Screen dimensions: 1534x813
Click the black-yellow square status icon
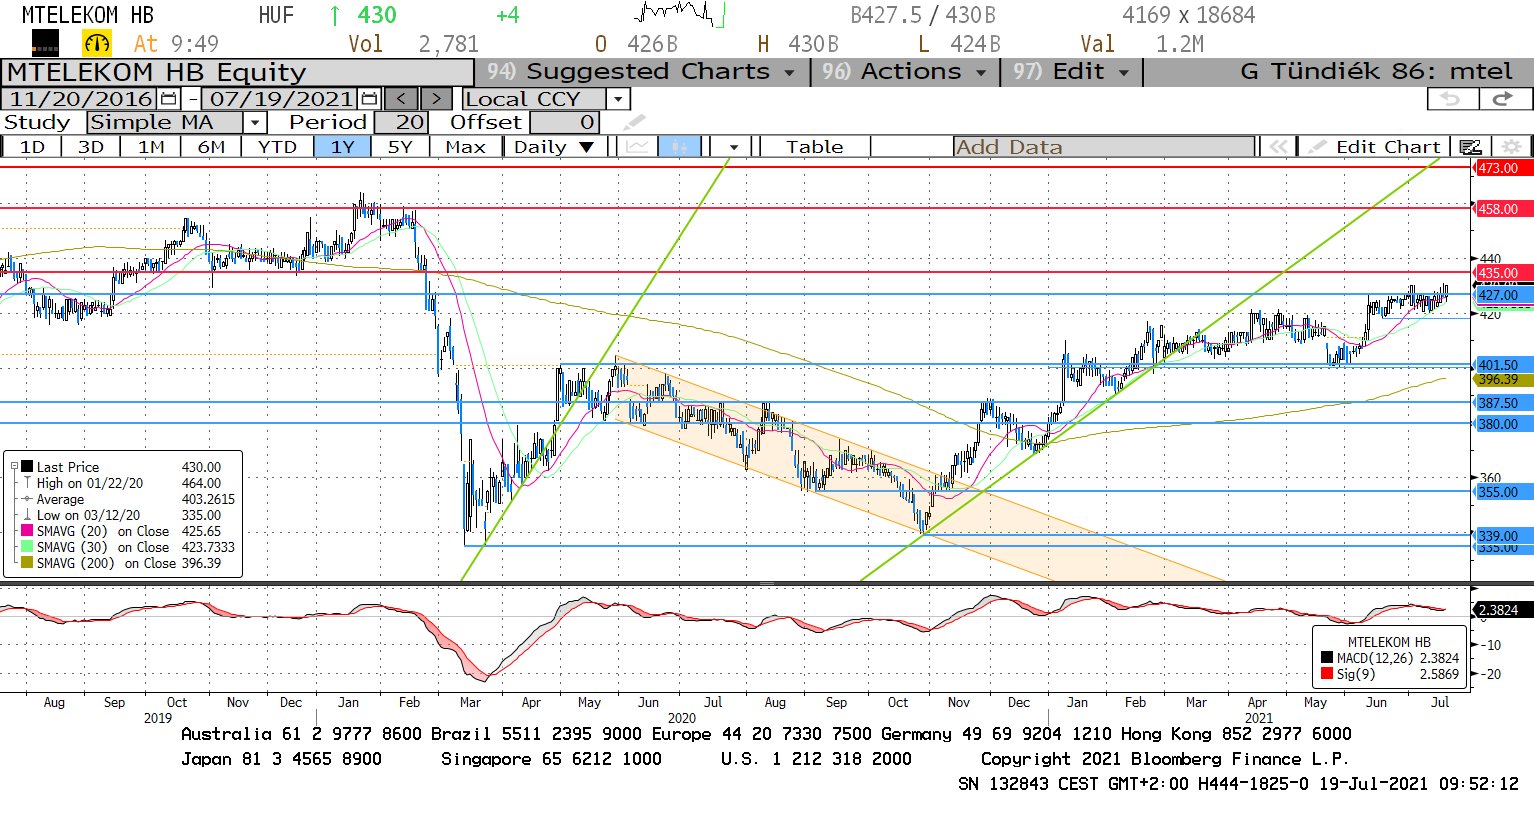click(45, 43)
